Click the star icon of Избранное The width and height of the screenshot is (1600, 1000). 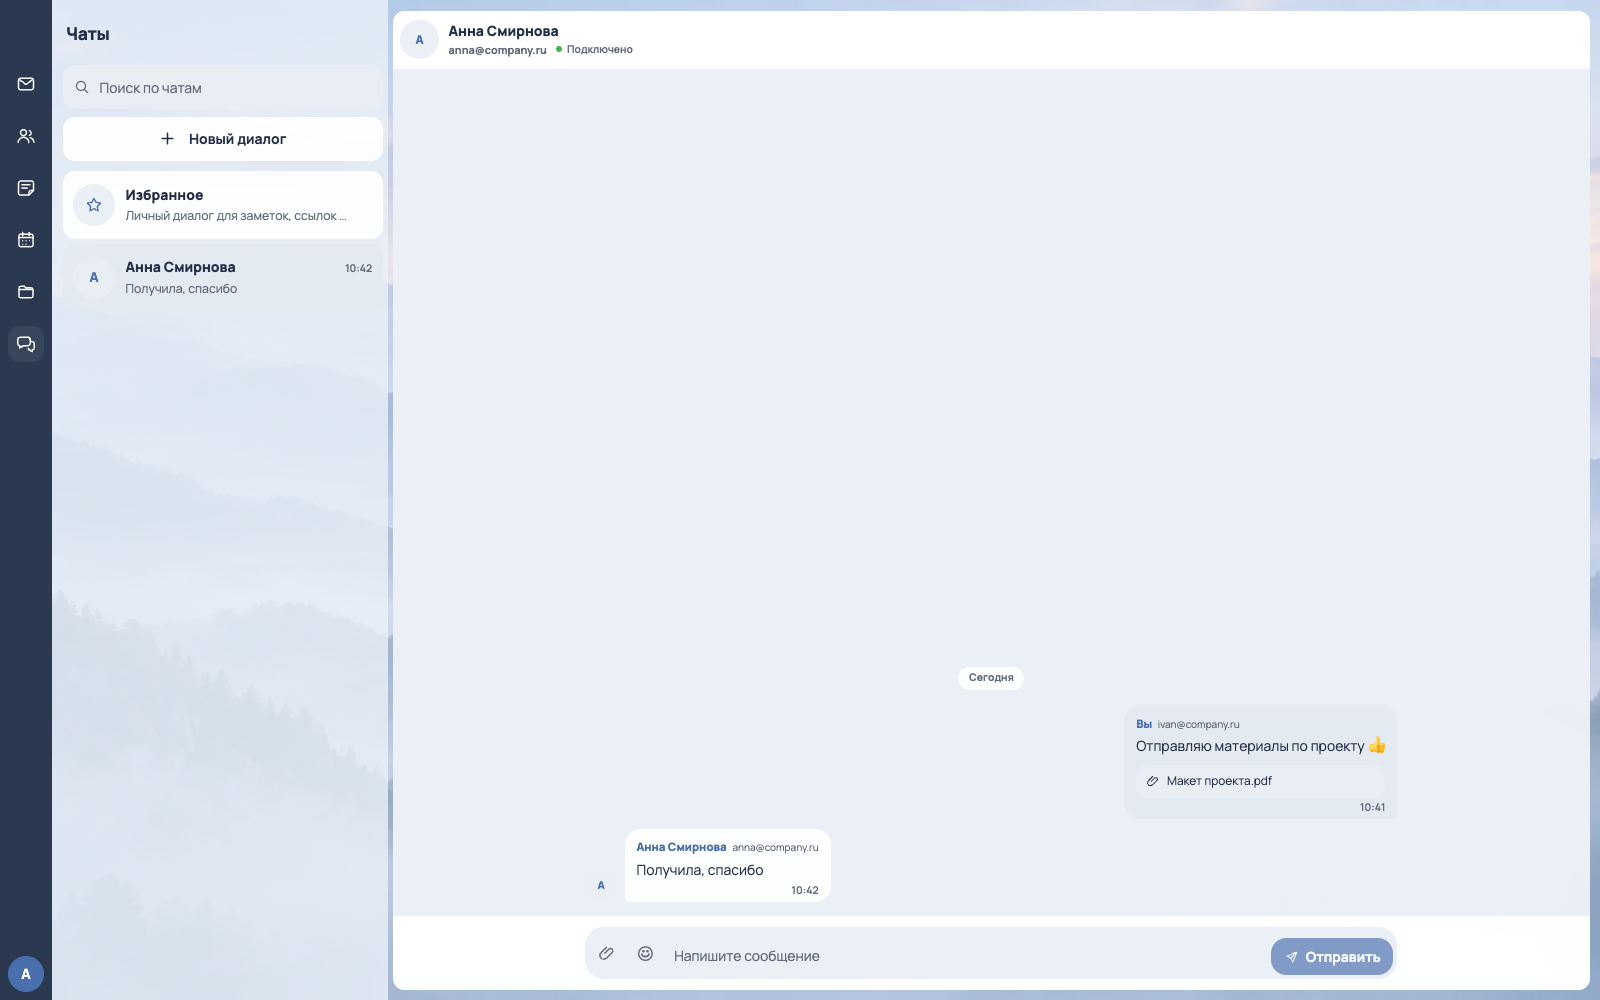(94, 205)
